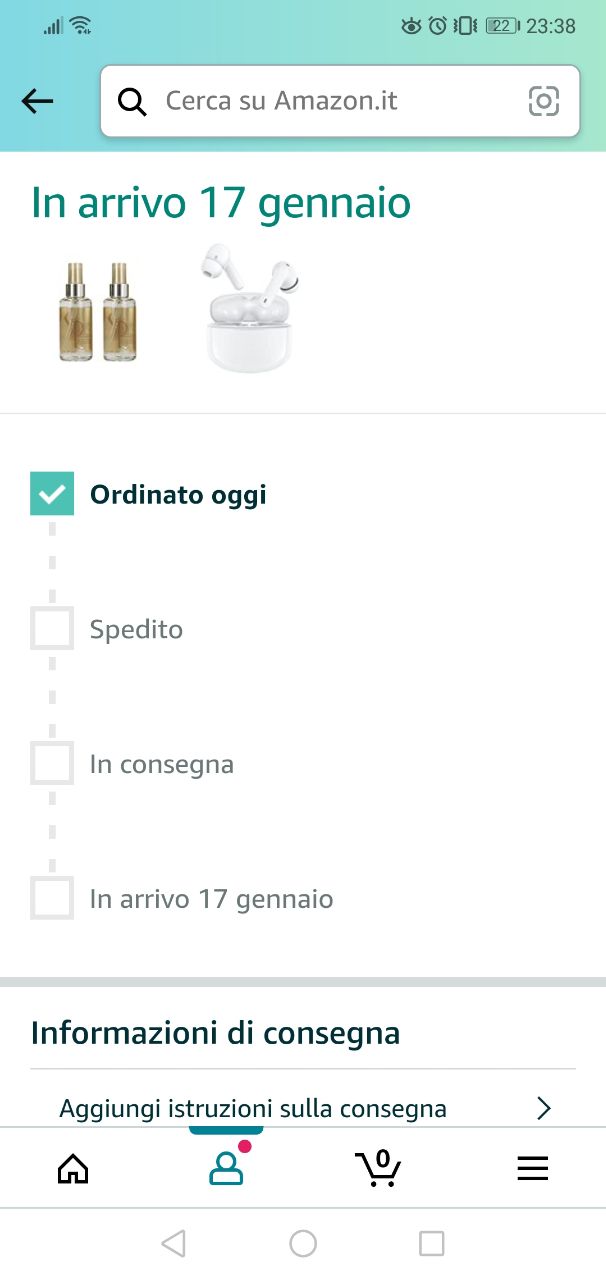The image size is (606, 1280).
Task: Tap the In arrivo 17 gennaio heading
Action: (221, 203)
